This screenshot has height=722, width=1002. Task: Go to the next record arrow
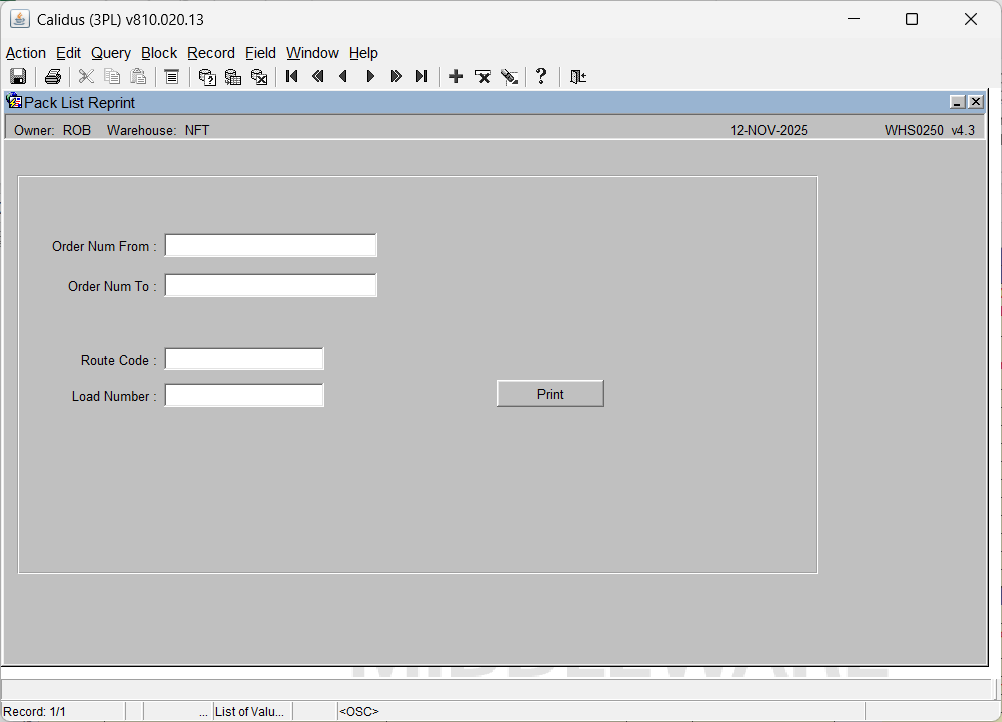click(x=370, y=77)
